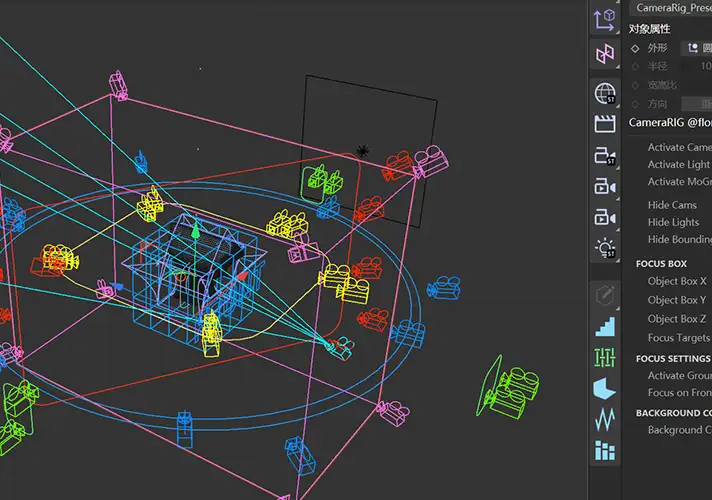Screen dimensions: 712x500
Task: Click the Background C… label
Action: pos(680,430)
